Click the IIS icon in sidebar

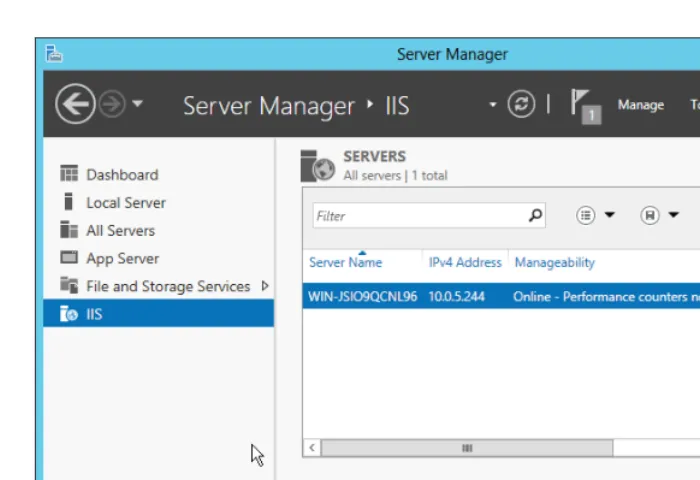[x=69, y=314]
